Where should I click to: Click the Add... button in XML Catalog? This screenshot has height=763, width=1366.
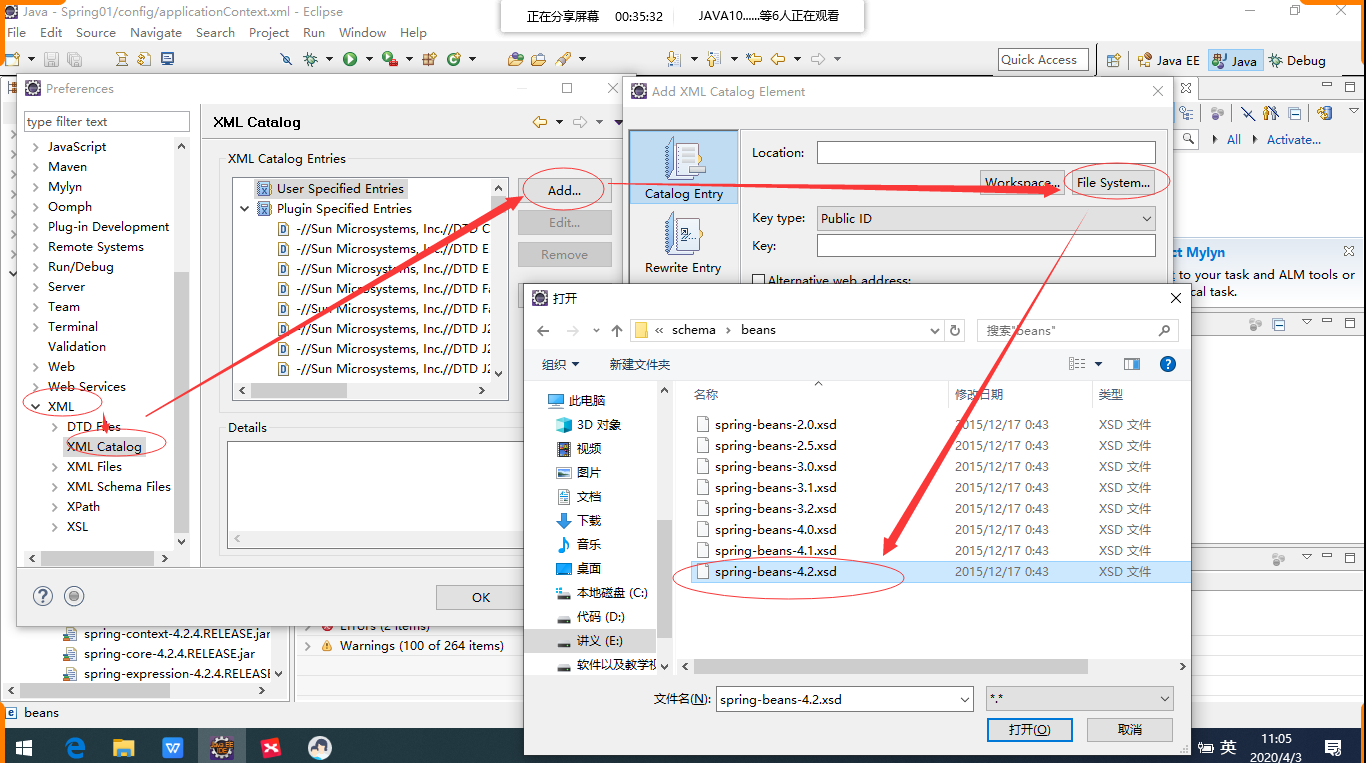564,190
